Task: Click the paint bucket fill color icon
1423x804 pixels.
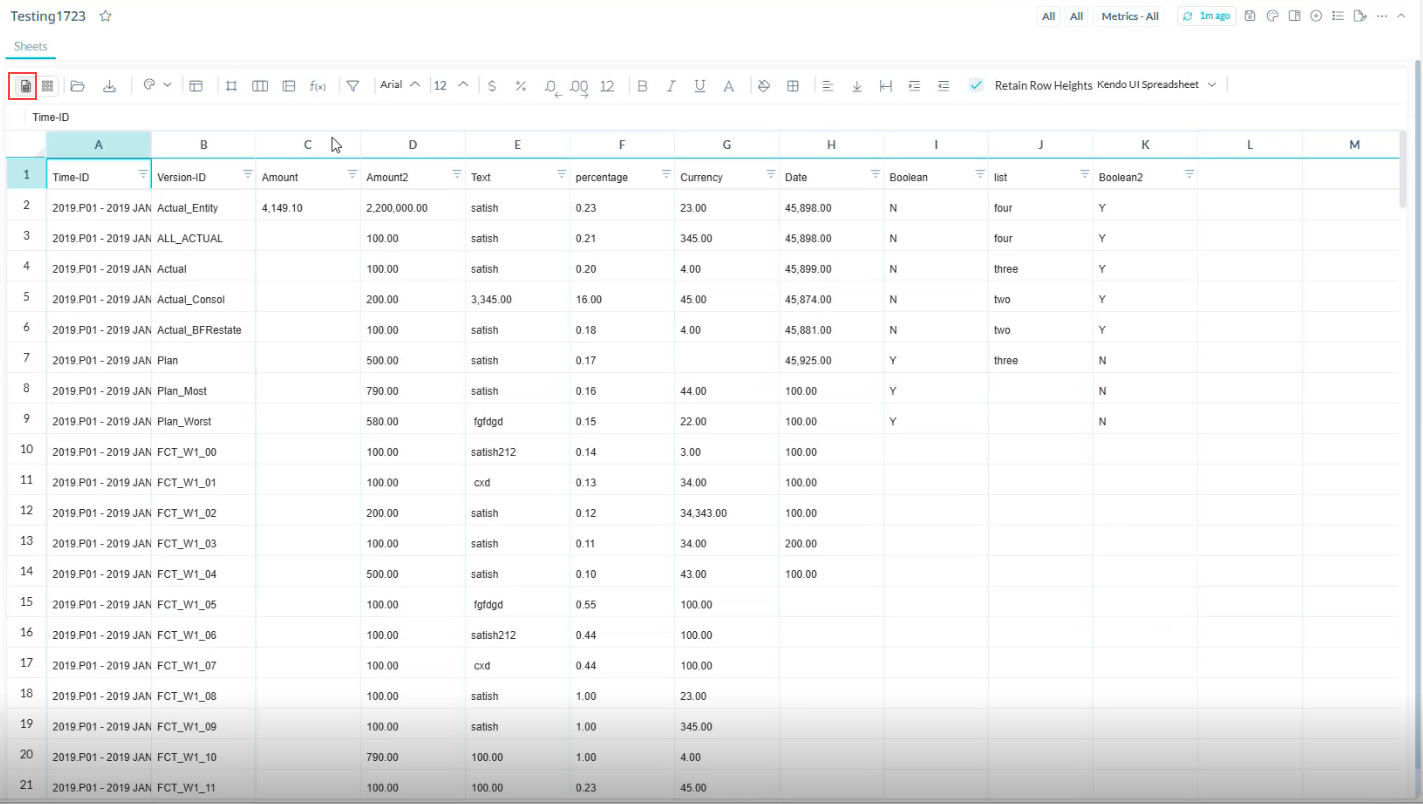Action: tap(763, 85)
